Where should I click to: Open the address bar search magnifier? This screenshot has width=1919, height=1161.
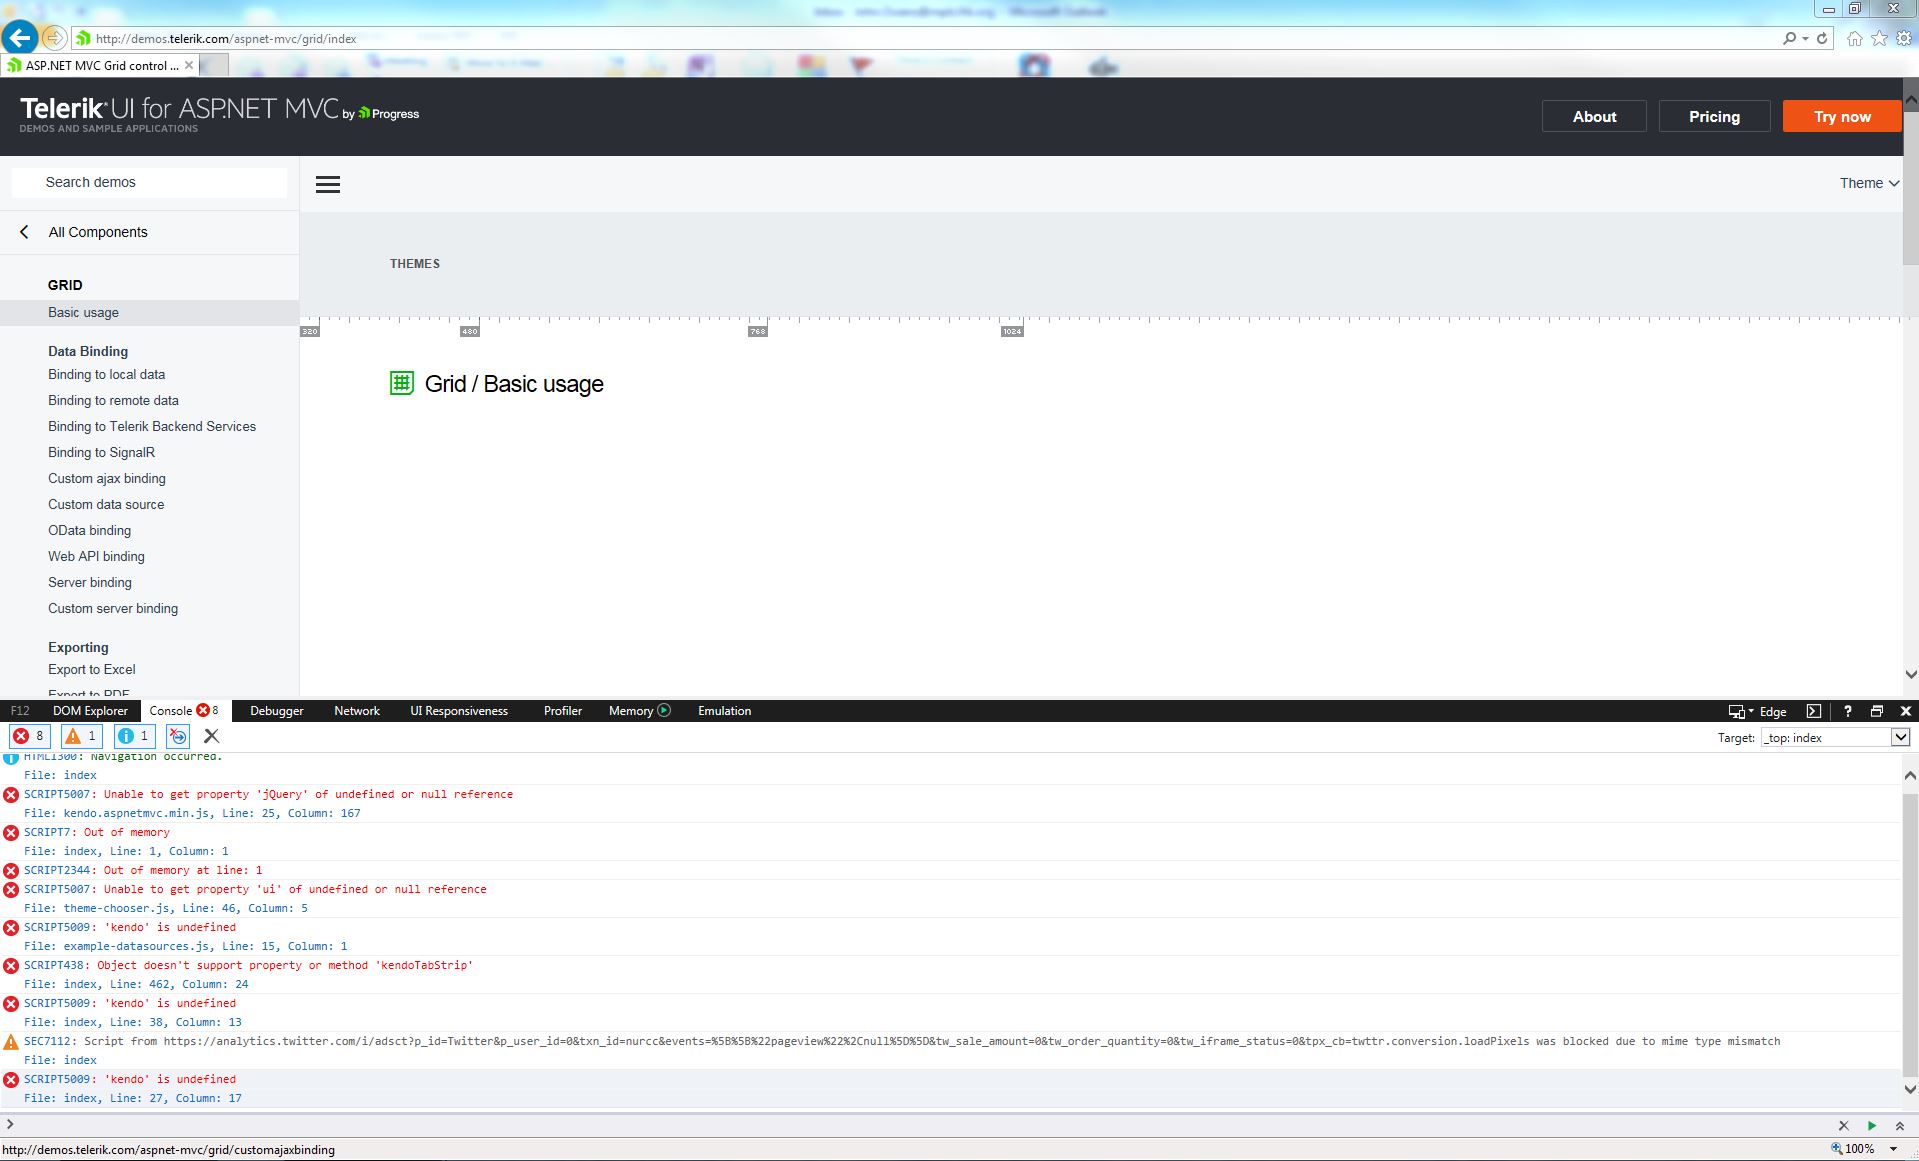coord(1789,38)
